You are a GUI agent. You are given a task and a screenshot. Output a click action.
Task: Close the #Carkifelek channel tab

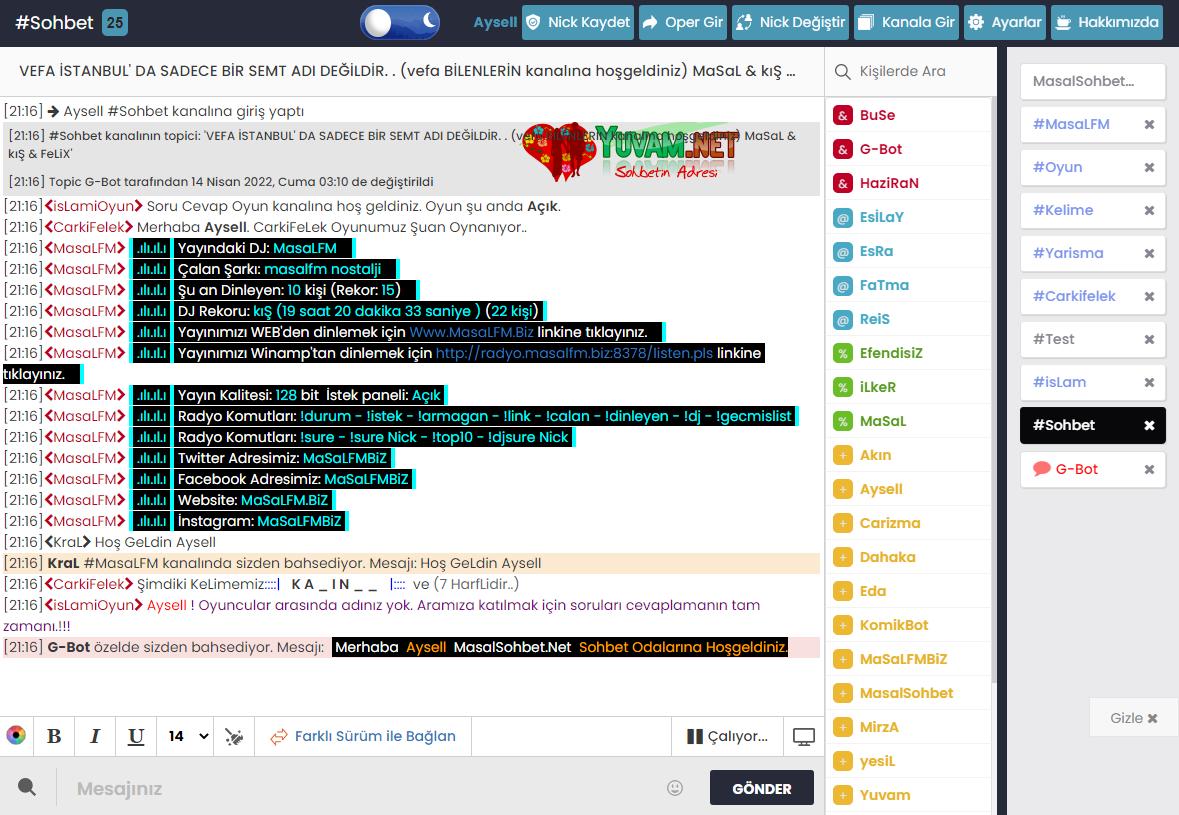coord(1149,296)
